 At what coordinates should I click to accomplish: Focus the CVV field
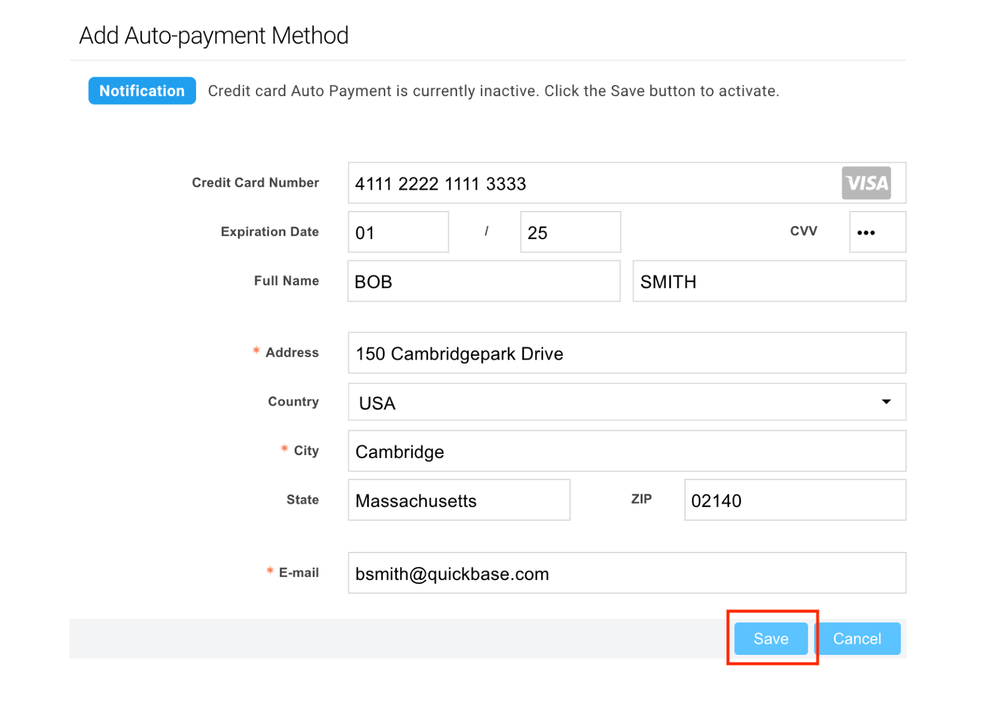pyautogui.click(x=877, y=232)
